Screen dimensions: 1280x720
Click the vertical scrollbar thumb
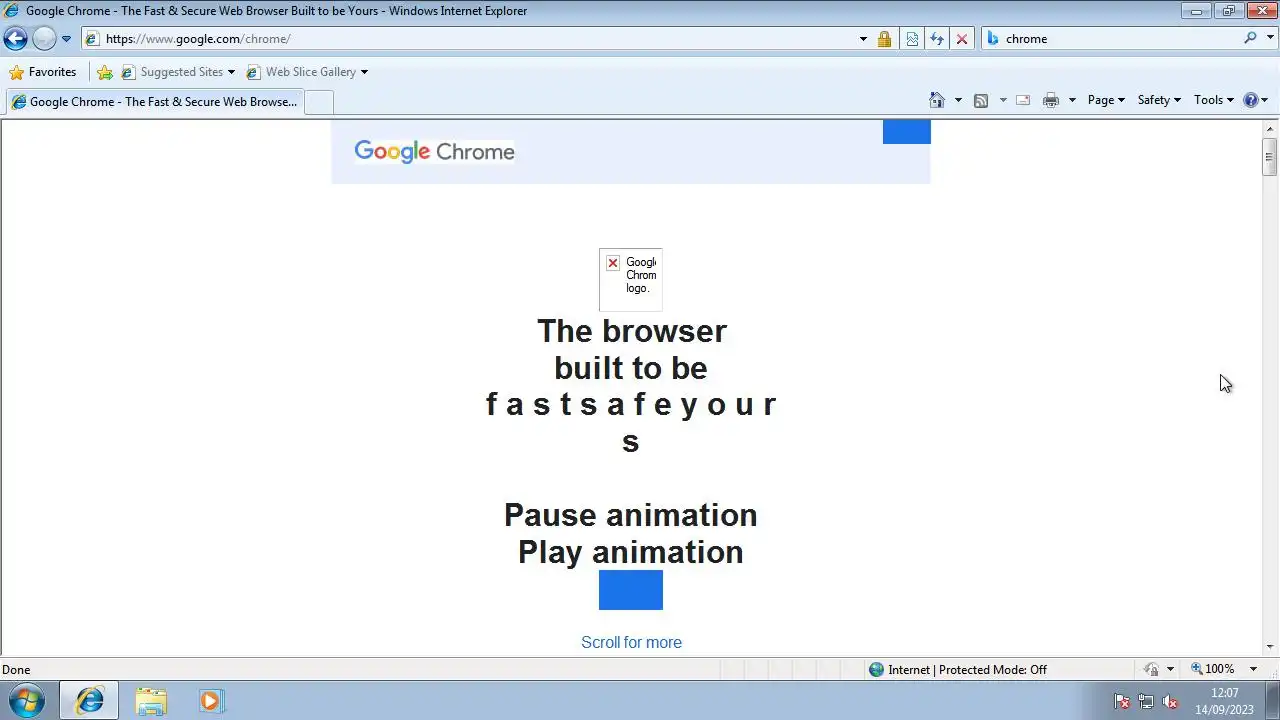(x=1270, y=157)
